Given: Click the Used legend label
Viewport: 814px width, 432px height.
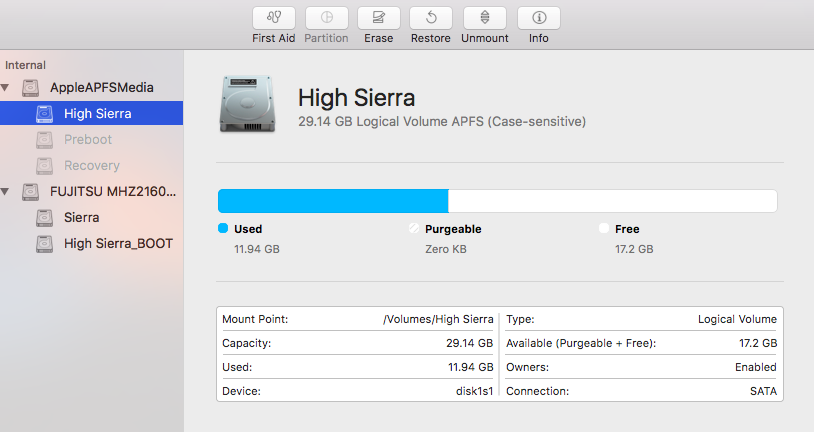Looking at the screenshot, I should [248, 229].
